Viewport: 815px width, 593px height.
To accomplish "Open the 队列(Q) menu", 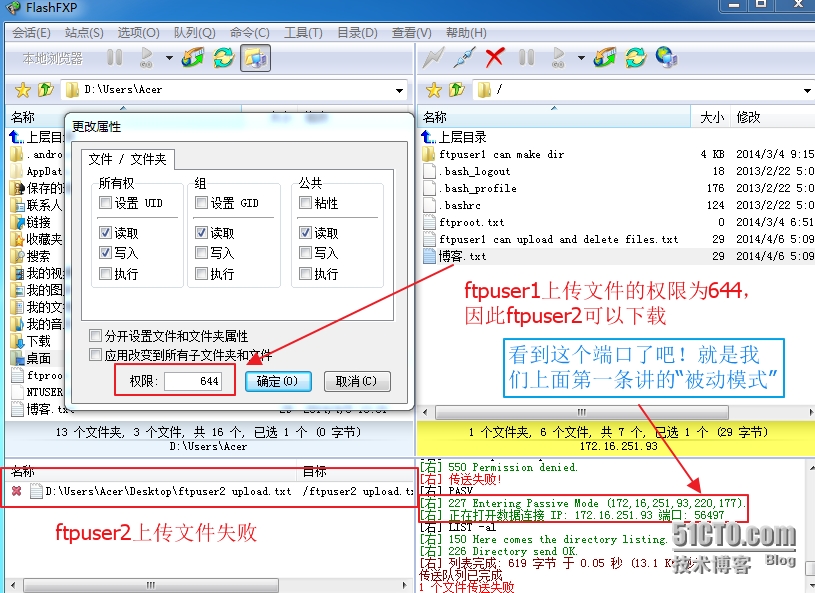I will [194, 33].
